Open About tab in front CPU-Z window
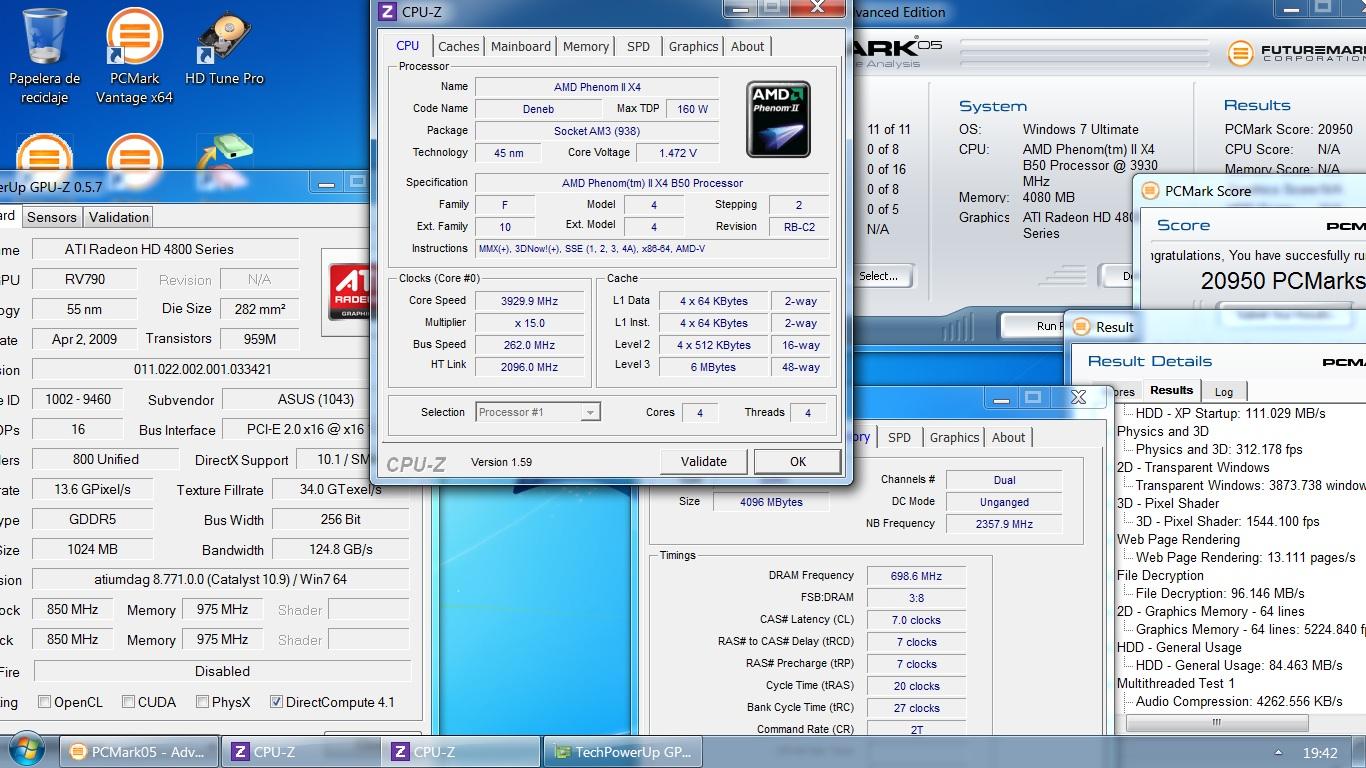The image size is (1366, 768). [x=747, y=46]
